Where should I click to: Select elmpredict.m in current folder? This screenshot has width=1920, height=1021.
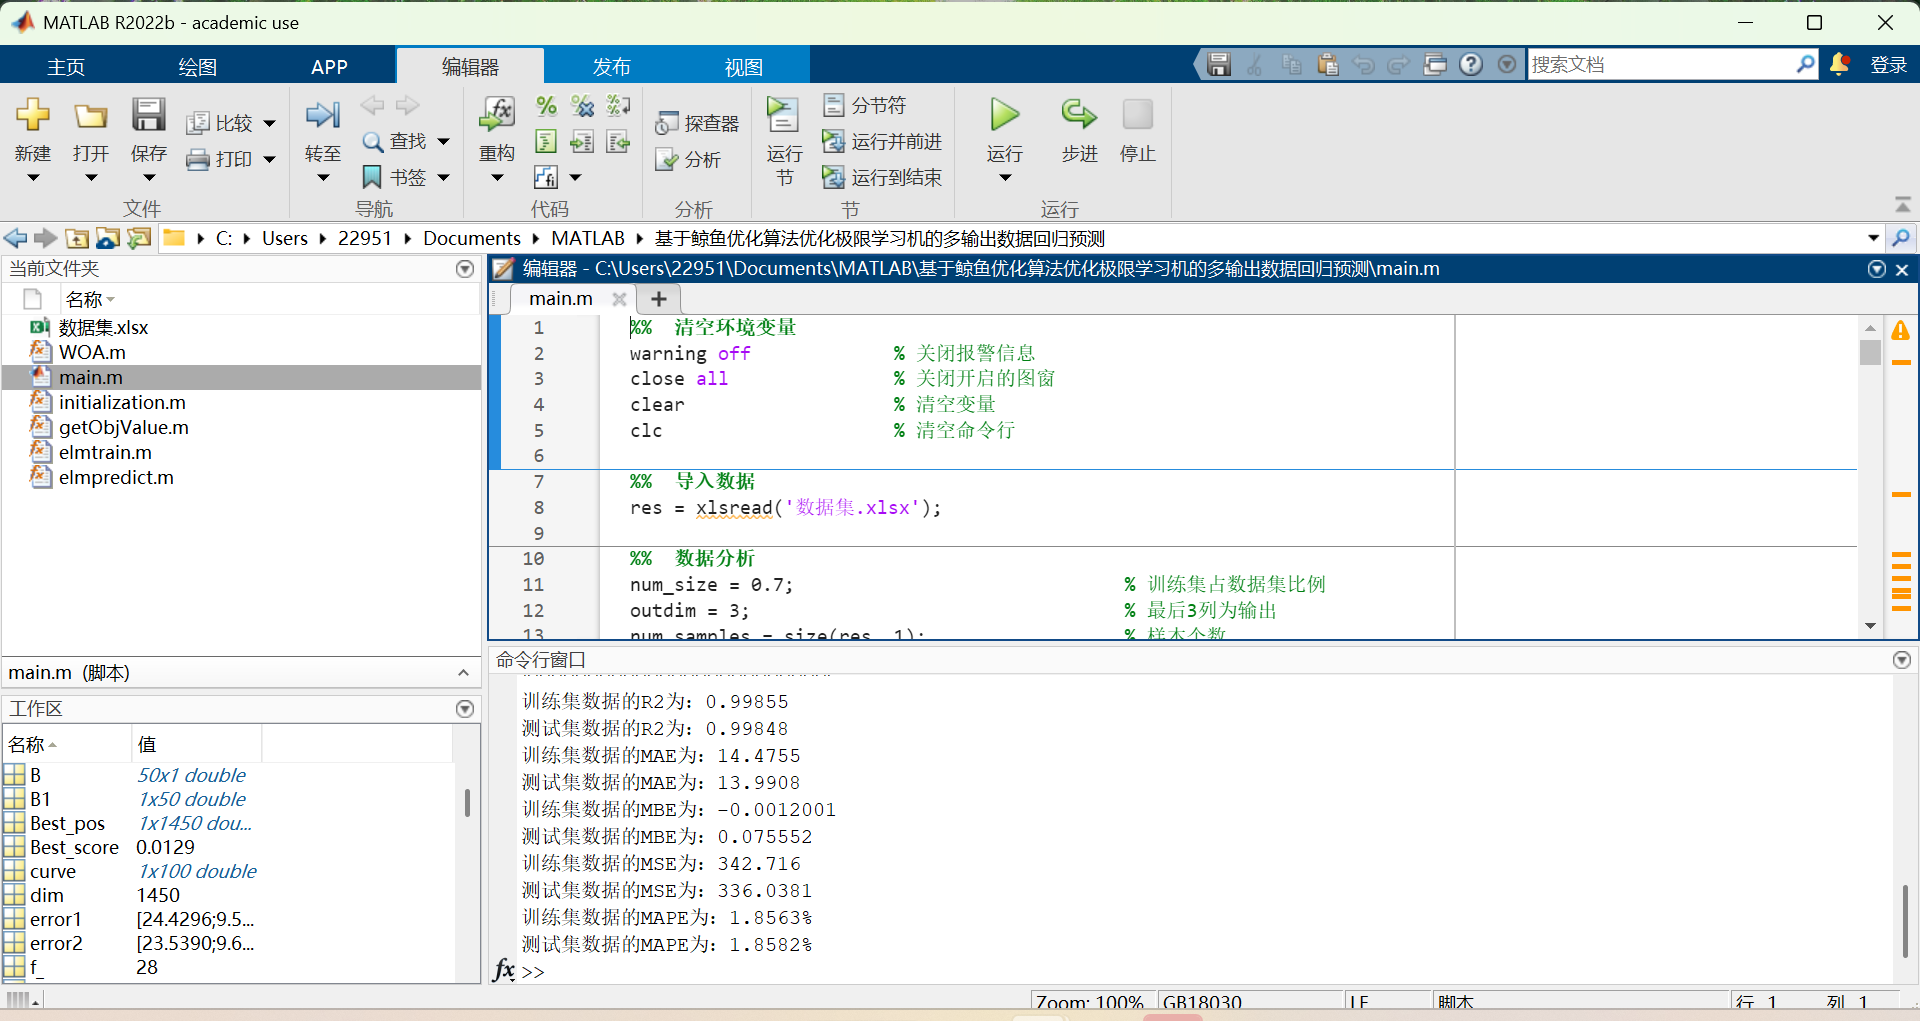pyautogui.click(x=116, y=478)
